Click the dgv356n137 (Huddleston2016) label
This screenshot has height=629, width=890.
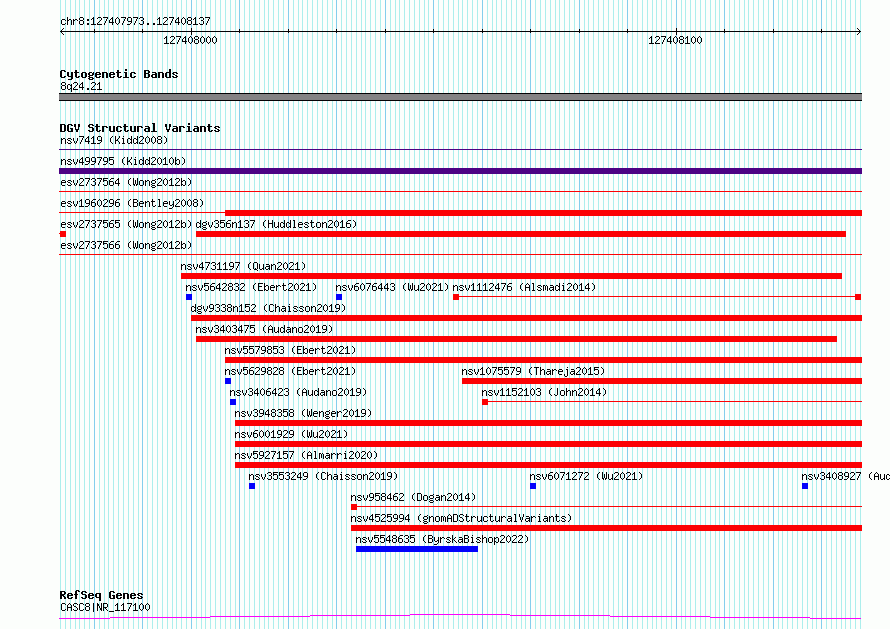tap(276, 224)
